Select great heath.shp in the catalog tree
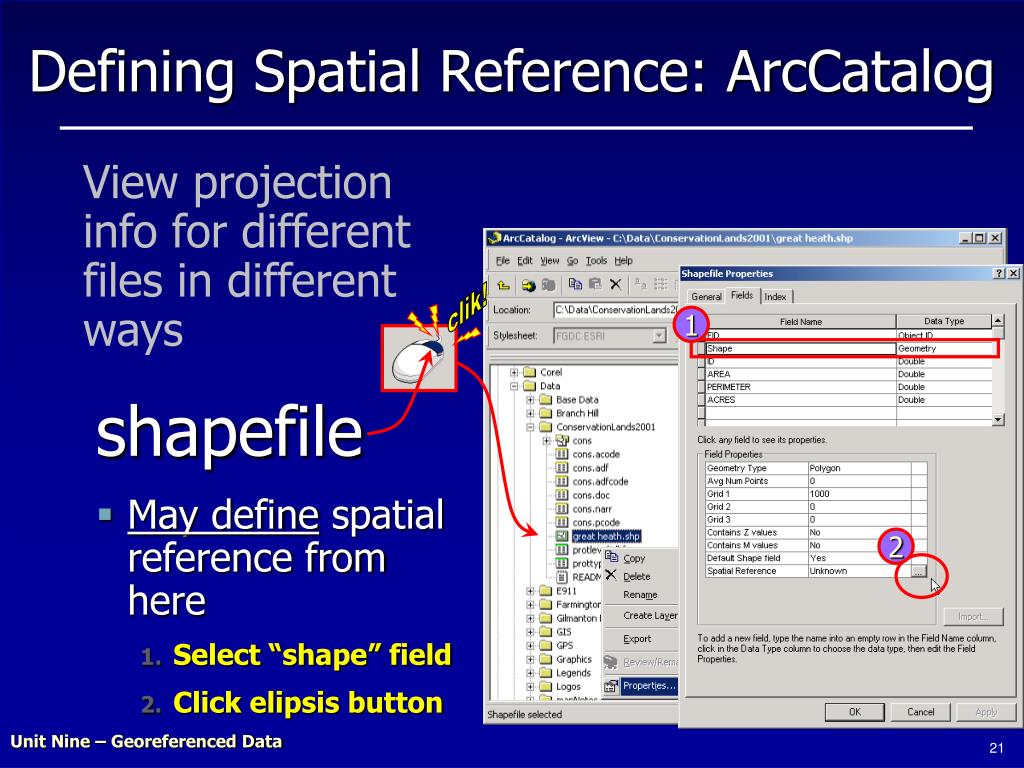This screenshot has width=1024, height=768. click(606, 536)
